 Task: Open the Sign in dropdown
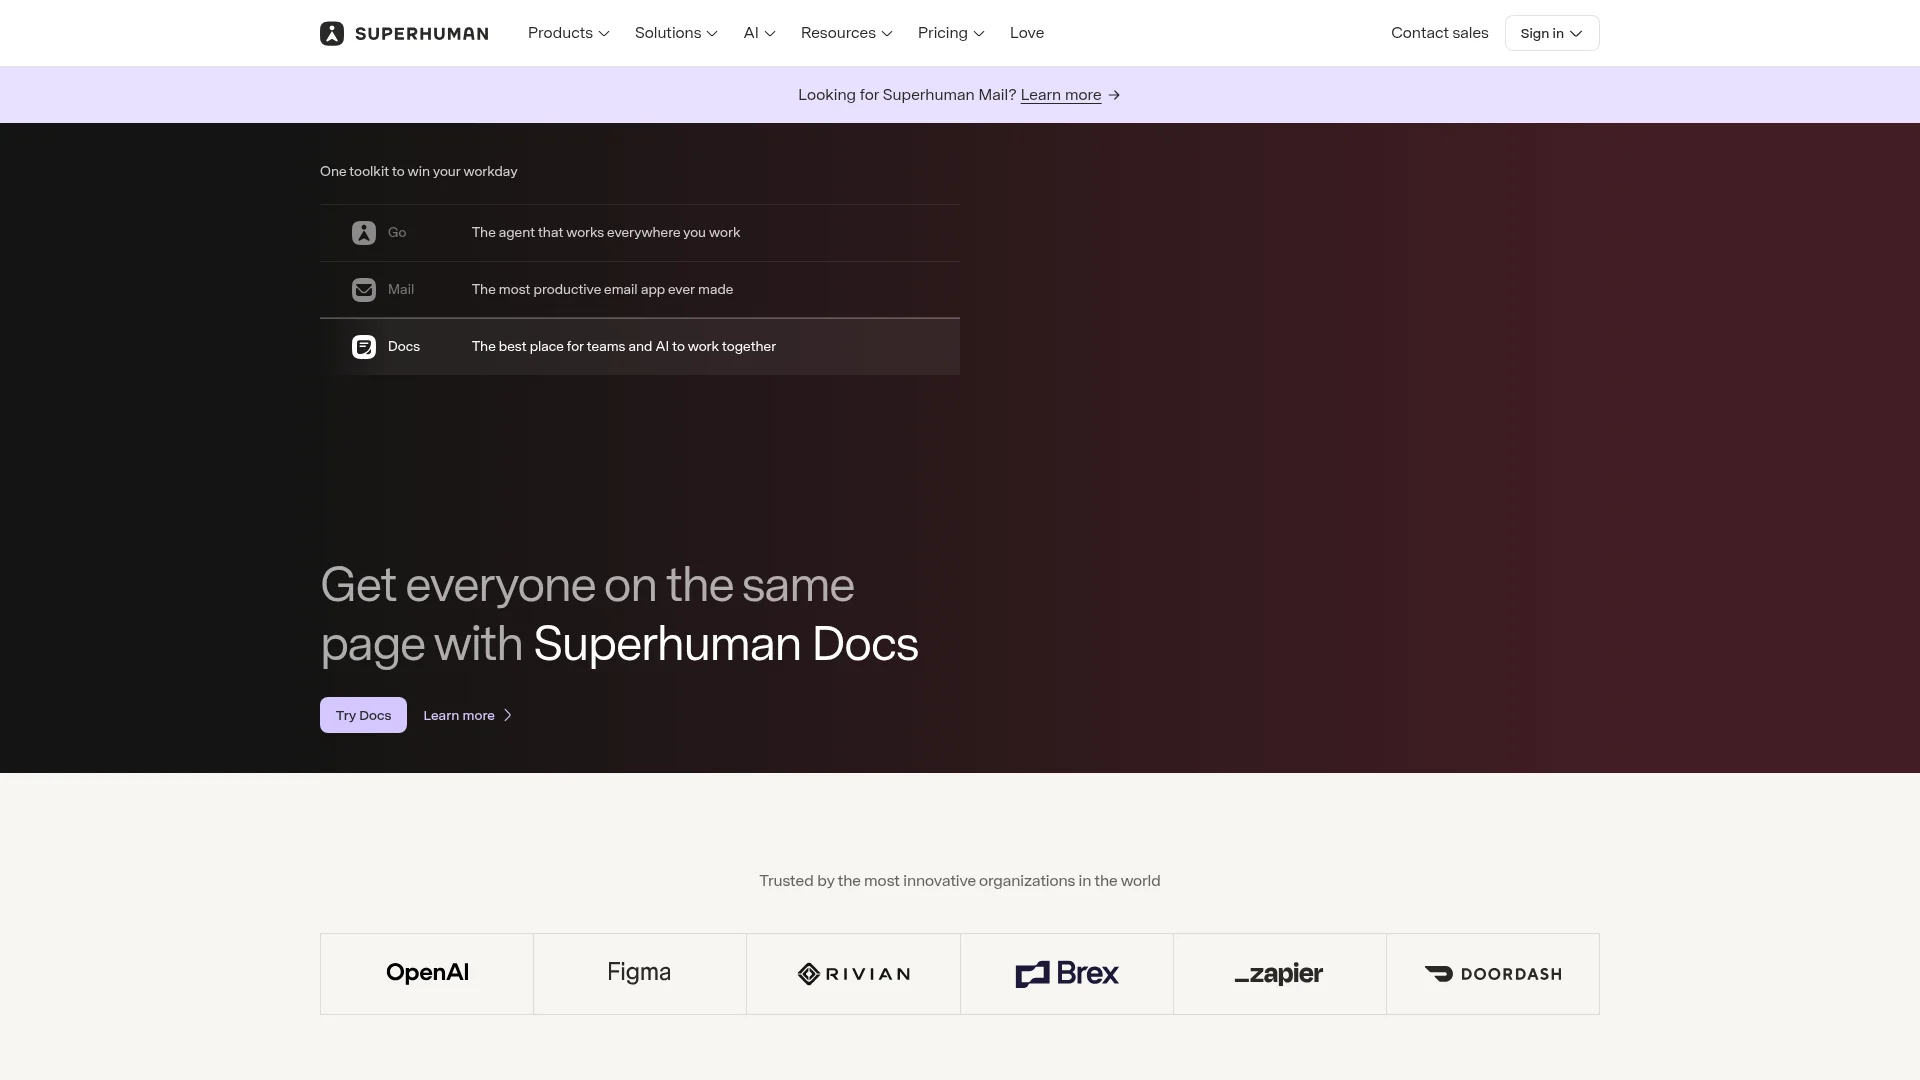tap(1552, 33)
